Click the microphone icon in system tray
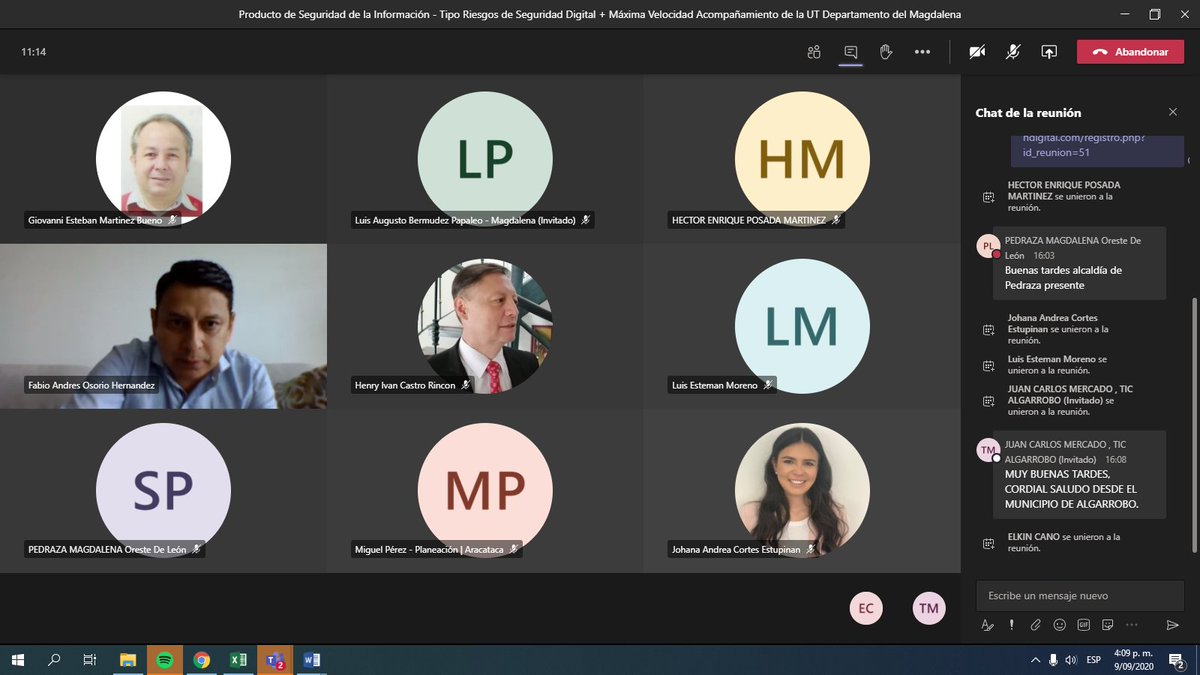1200x675 pixels. click(x=1053, y=660)
